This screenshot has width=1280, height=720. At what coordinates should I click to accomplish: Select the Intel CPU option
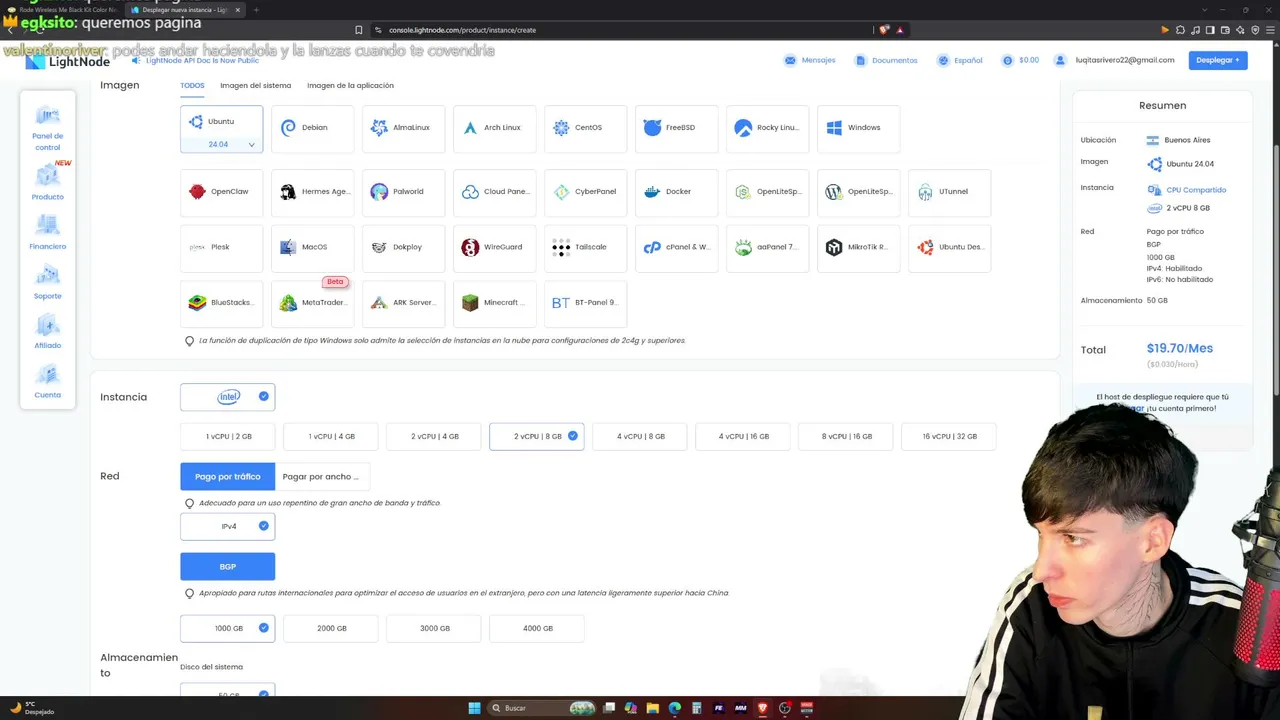pyautogui.click(x=228, y=397)
